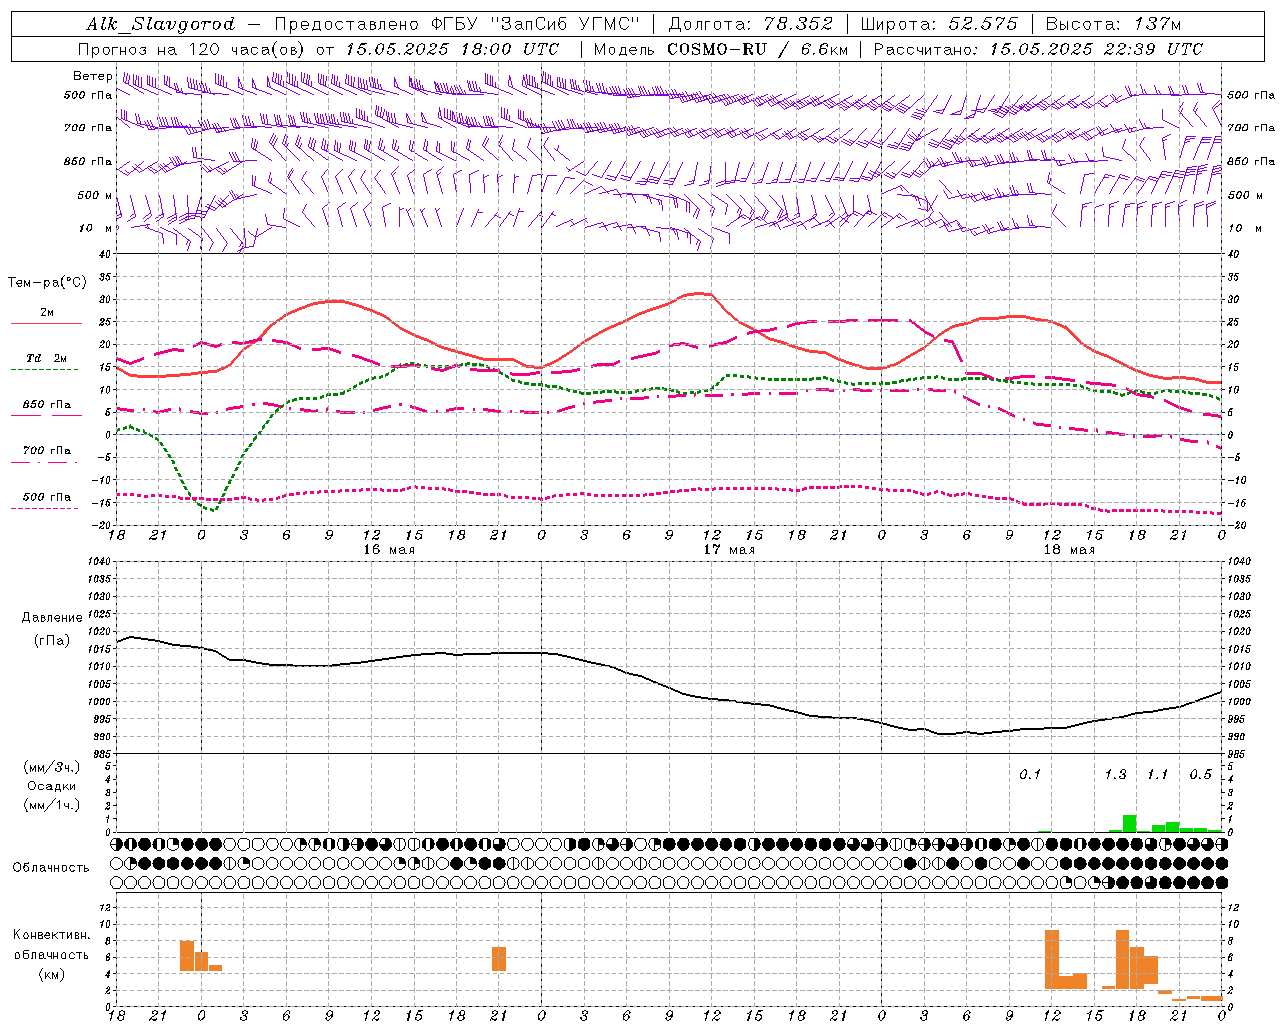Click the tallest green precipitation bar
Image resolution: width=1280 pixels, height=1024 pixels.
[1129, 823]
